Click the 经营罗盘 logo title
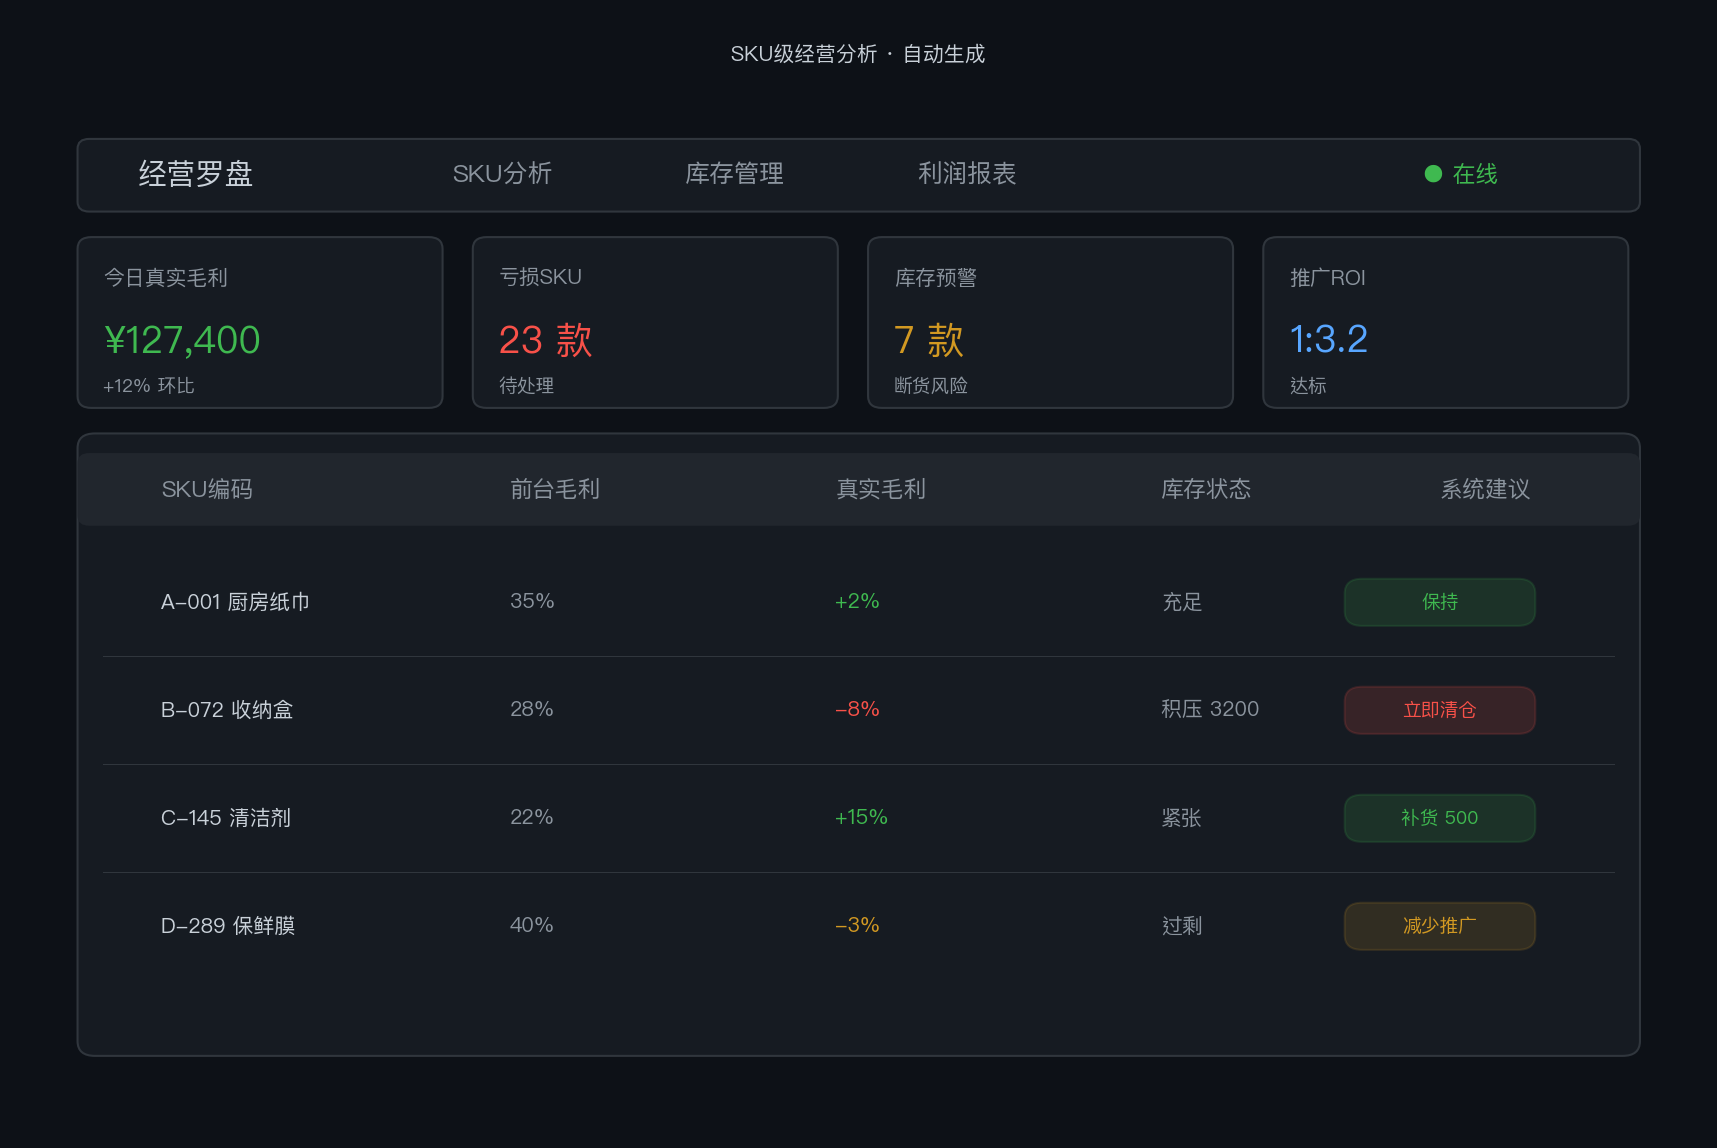 [x=195, y=174]
